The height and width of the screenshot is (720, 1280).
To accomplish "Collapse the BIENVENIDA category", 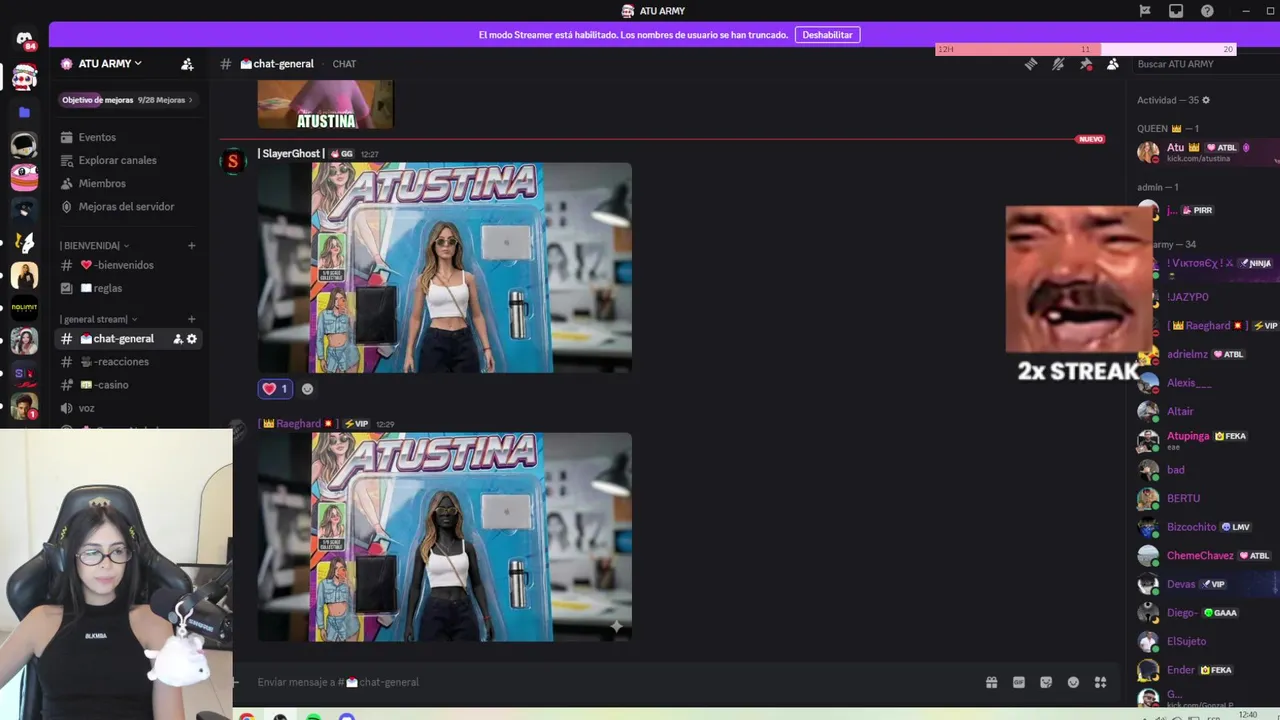I will (x=95, y=245).
